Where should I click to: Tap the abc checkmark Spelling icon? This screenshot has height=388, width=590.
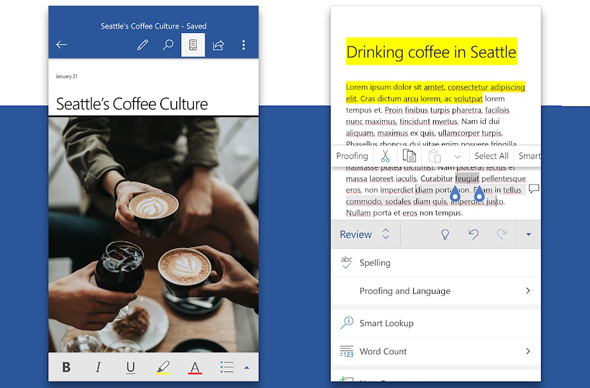pyautogui.click(x=347, y=262)
